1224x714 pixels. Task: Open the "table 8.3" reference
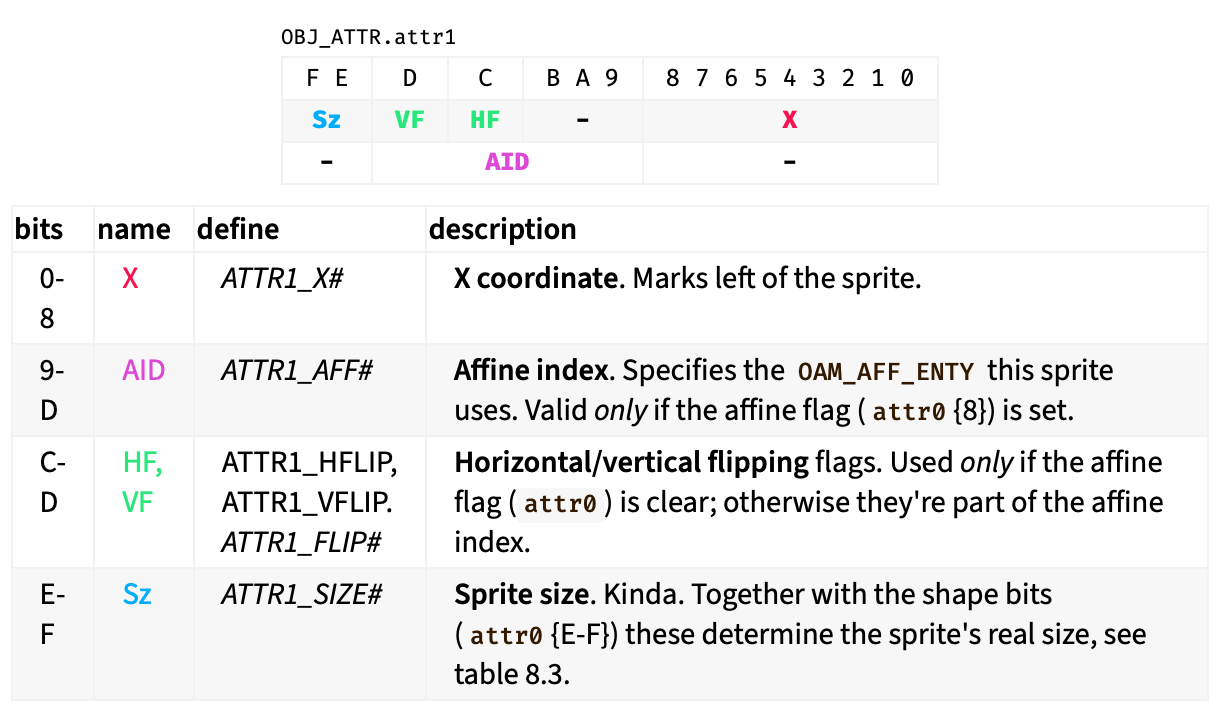pos(511,673)
